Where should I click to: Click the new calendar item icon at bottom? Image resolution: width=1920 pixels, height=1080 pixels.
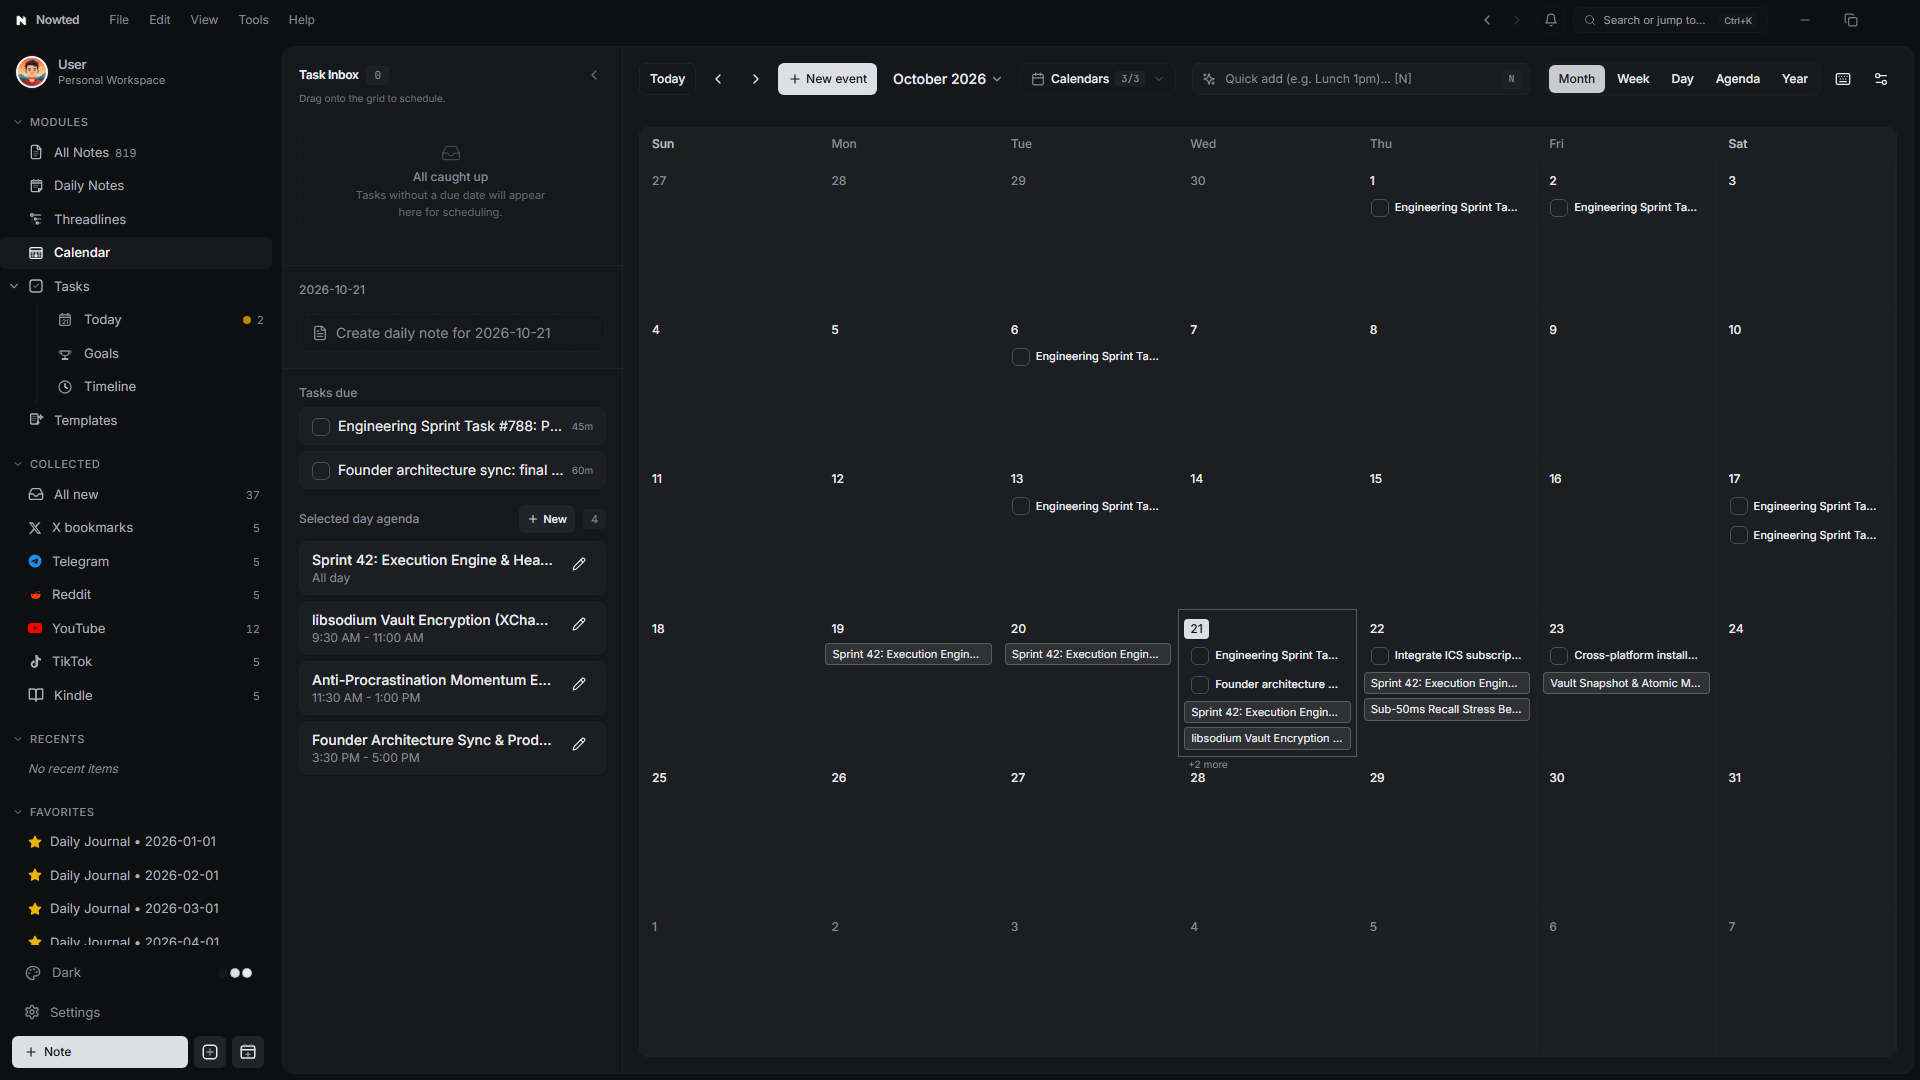pos(248,1052)
